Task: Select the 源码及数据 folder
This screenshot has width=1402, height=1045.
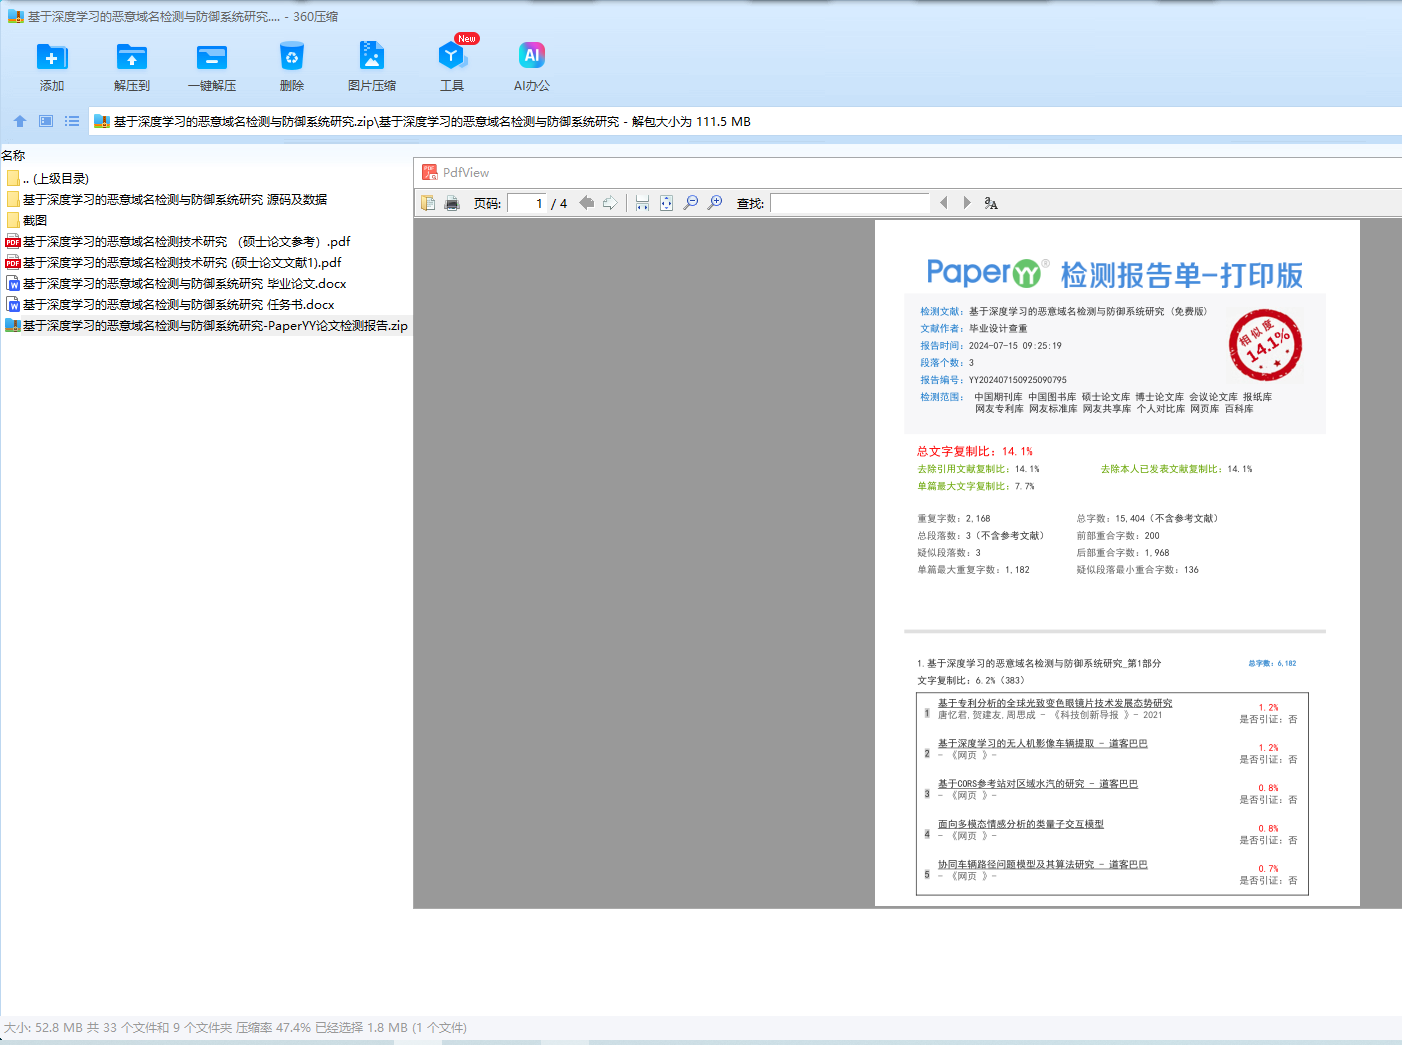Action: (x=206, y=199)
